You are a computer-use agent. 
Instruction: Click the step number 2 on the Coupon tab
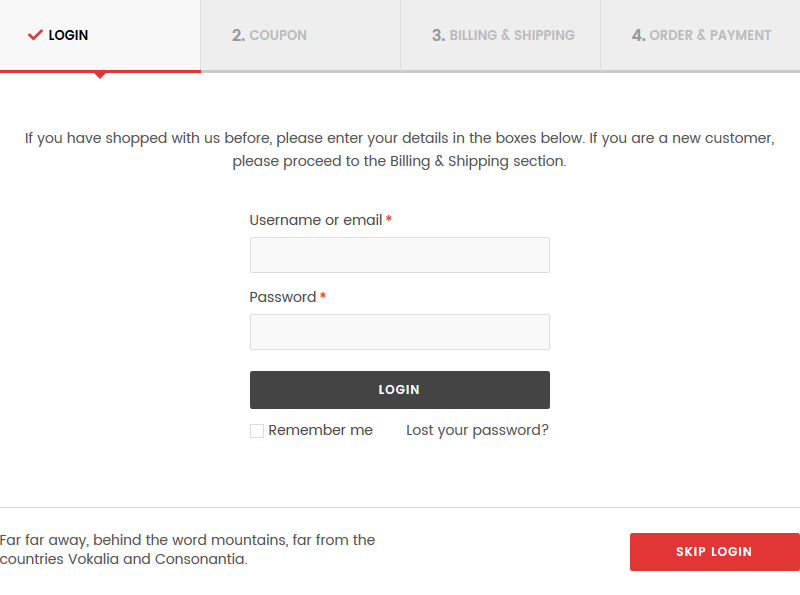click(238, 35)
